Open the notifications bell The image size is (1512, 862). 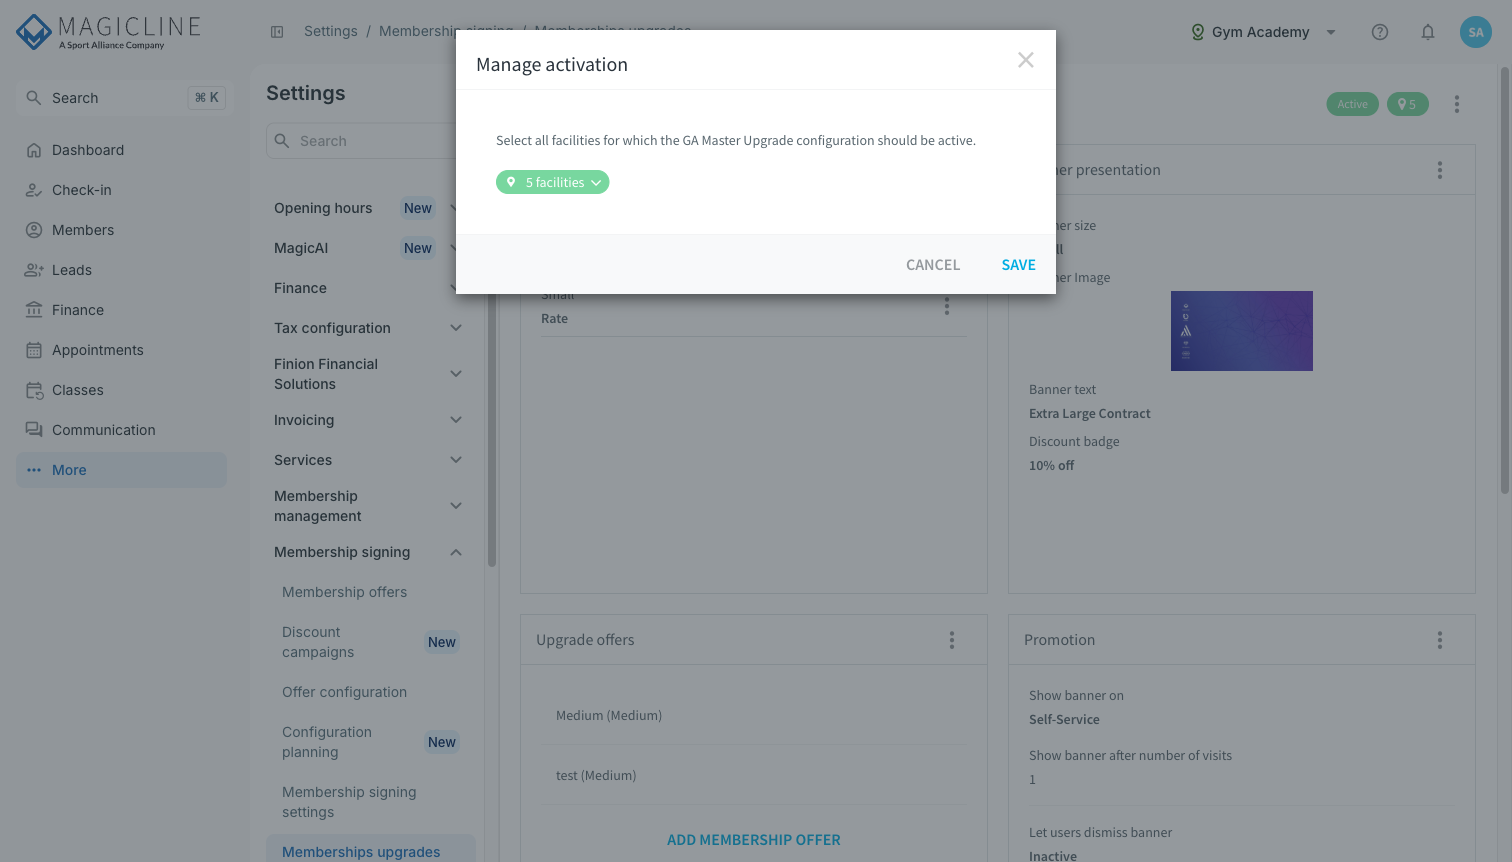click(x=1428, y=32)
